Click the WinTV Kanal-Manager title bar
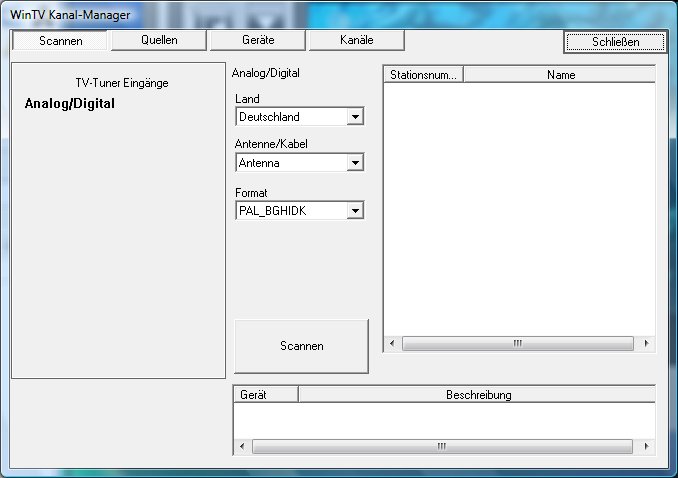The height and width of the screenshot is (478, 678). pyautogui.click(x=339, y=15)
